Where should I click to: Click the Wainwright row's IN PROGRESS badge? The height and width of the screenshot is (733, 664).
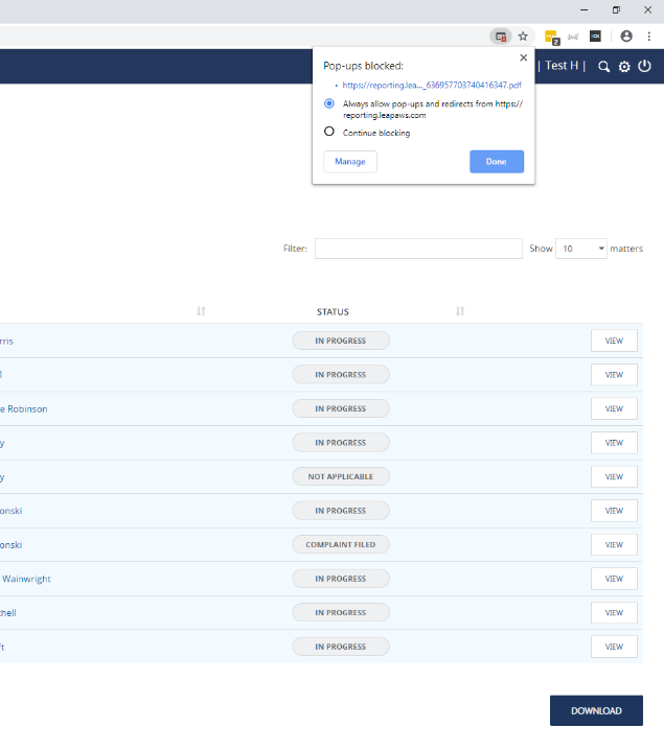coord(340,579)
